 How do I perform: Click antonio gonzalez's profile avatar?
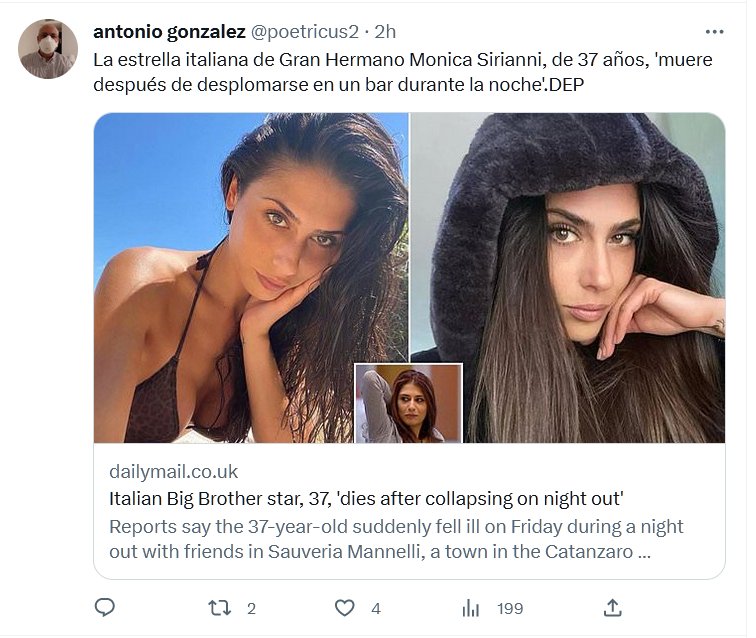[x=48, y=48]
